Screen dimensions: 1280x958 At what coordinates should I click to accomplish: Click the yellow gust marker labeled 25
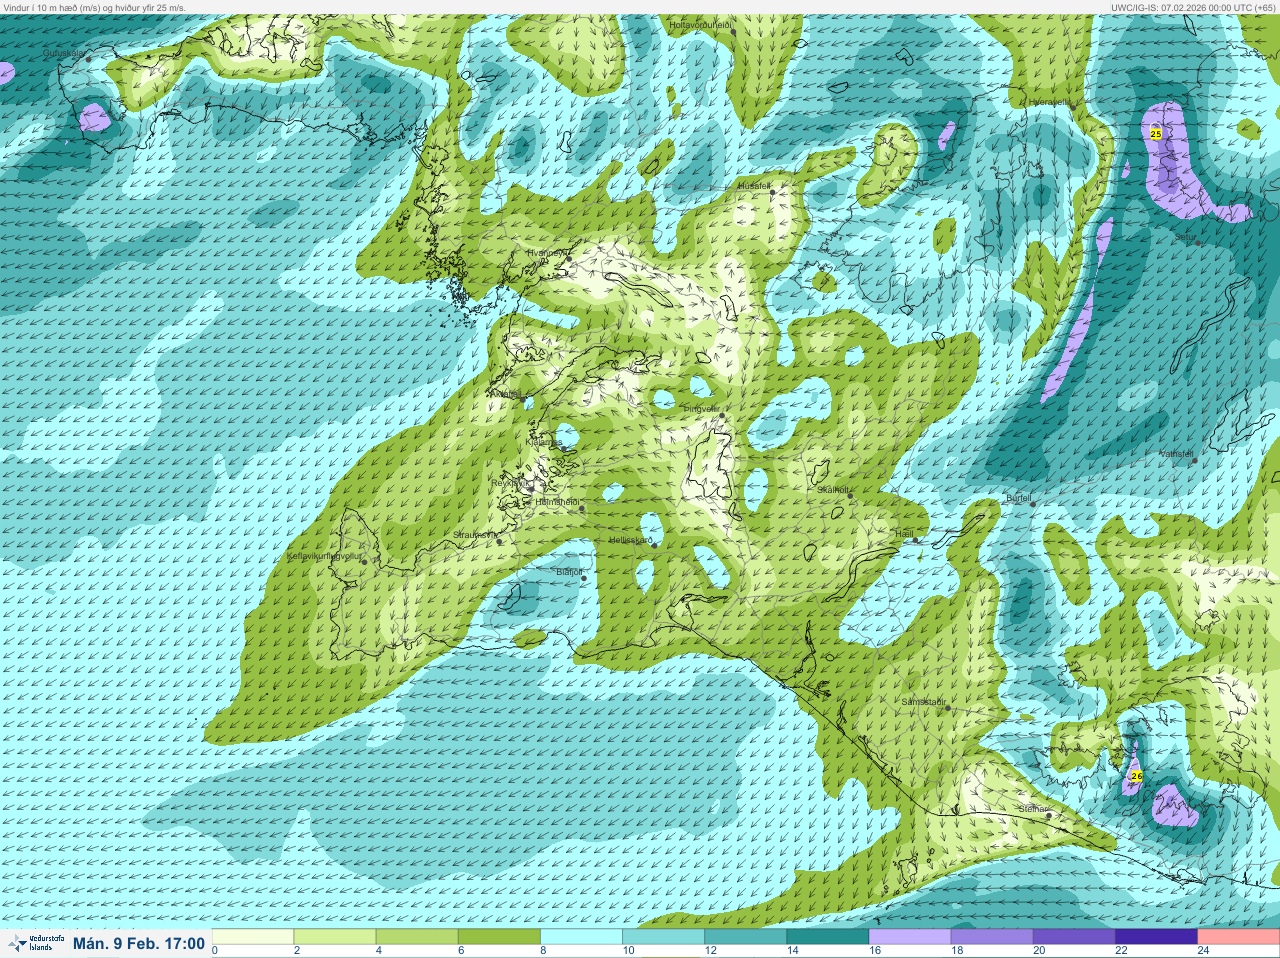(x=1156, y=133)
